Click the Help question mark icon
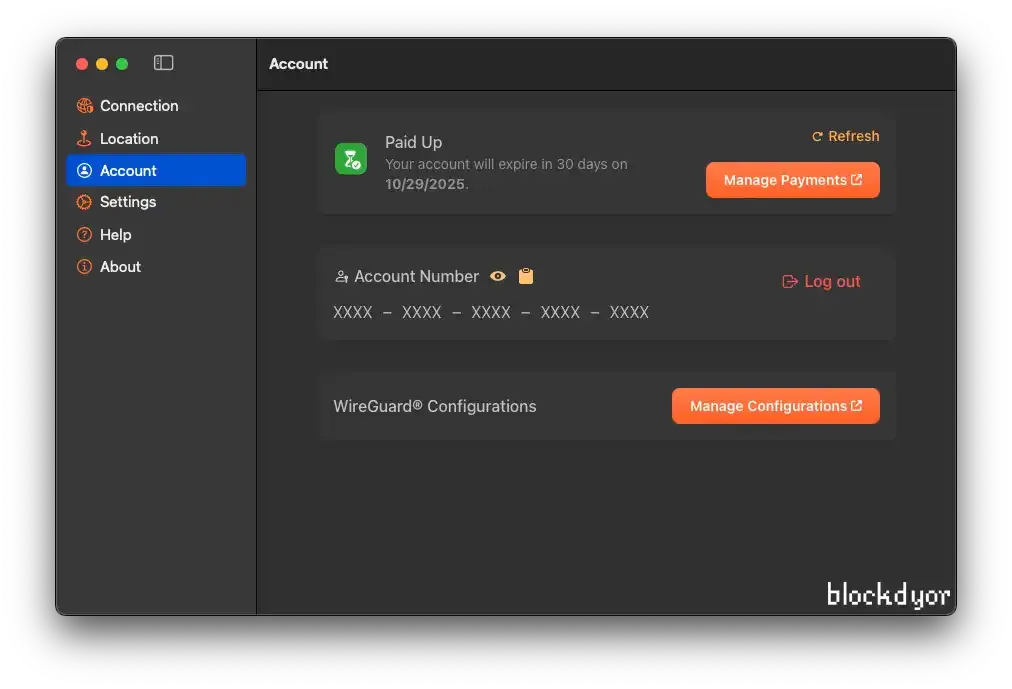This screenshot has width=1012, height=689. 85,235
